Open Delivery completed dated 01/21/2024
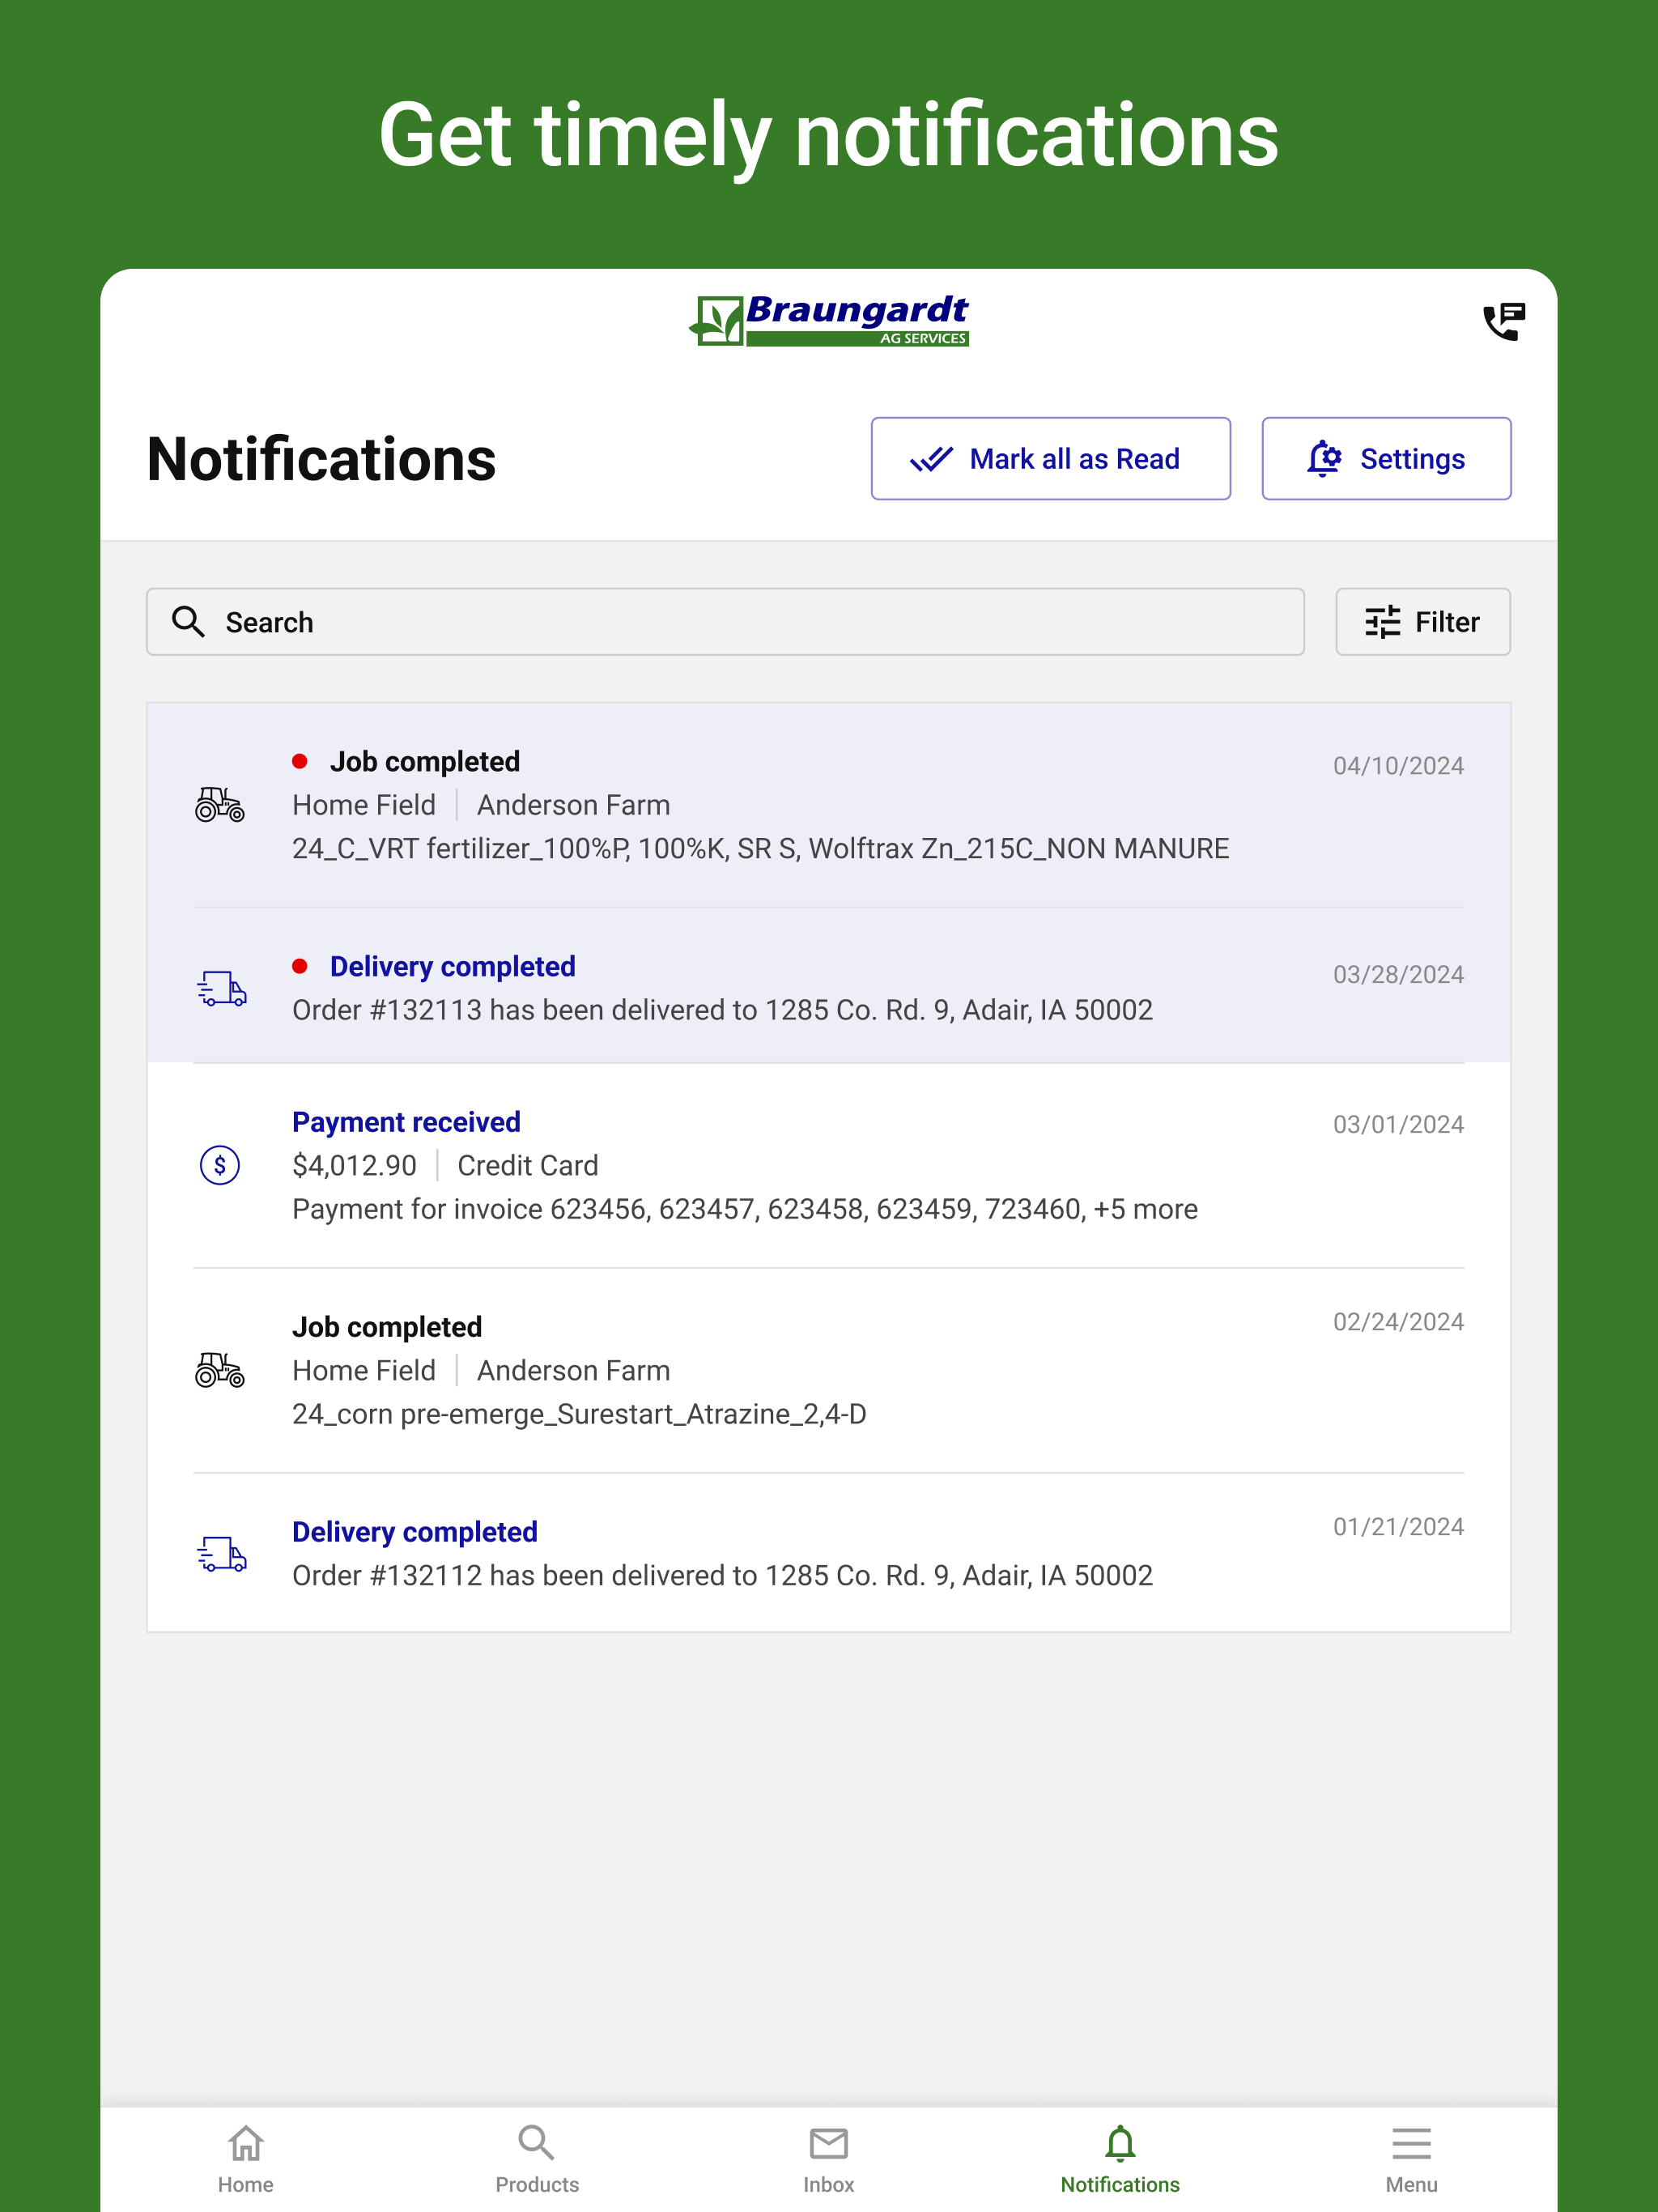This screenshot has width=1658, height=2212. coord(829,1552)
